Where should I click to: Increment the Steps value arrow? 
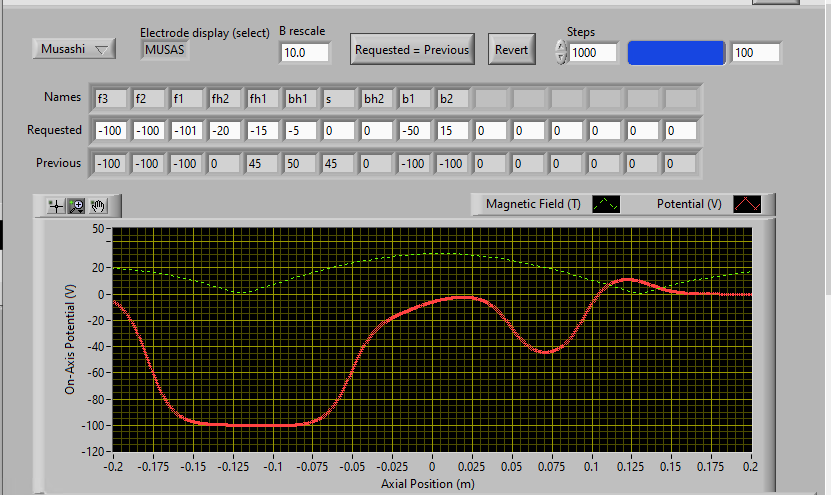561,47
